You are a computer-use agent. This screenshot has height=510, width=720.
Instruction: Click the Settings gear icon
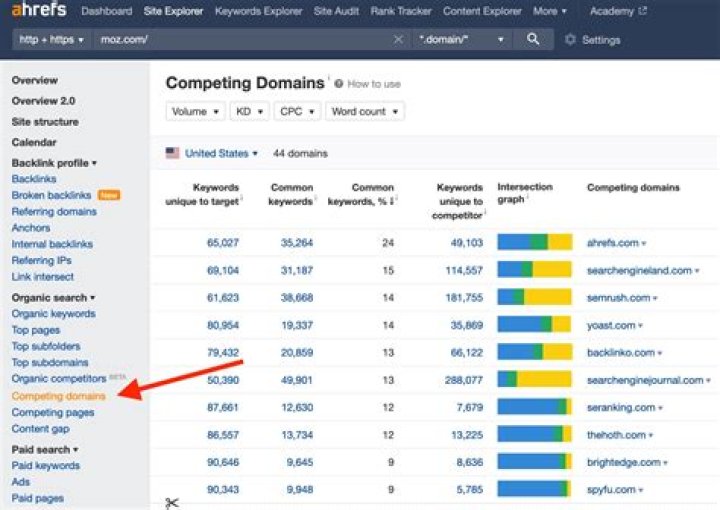pyautogui.click(x=570, y=40)
